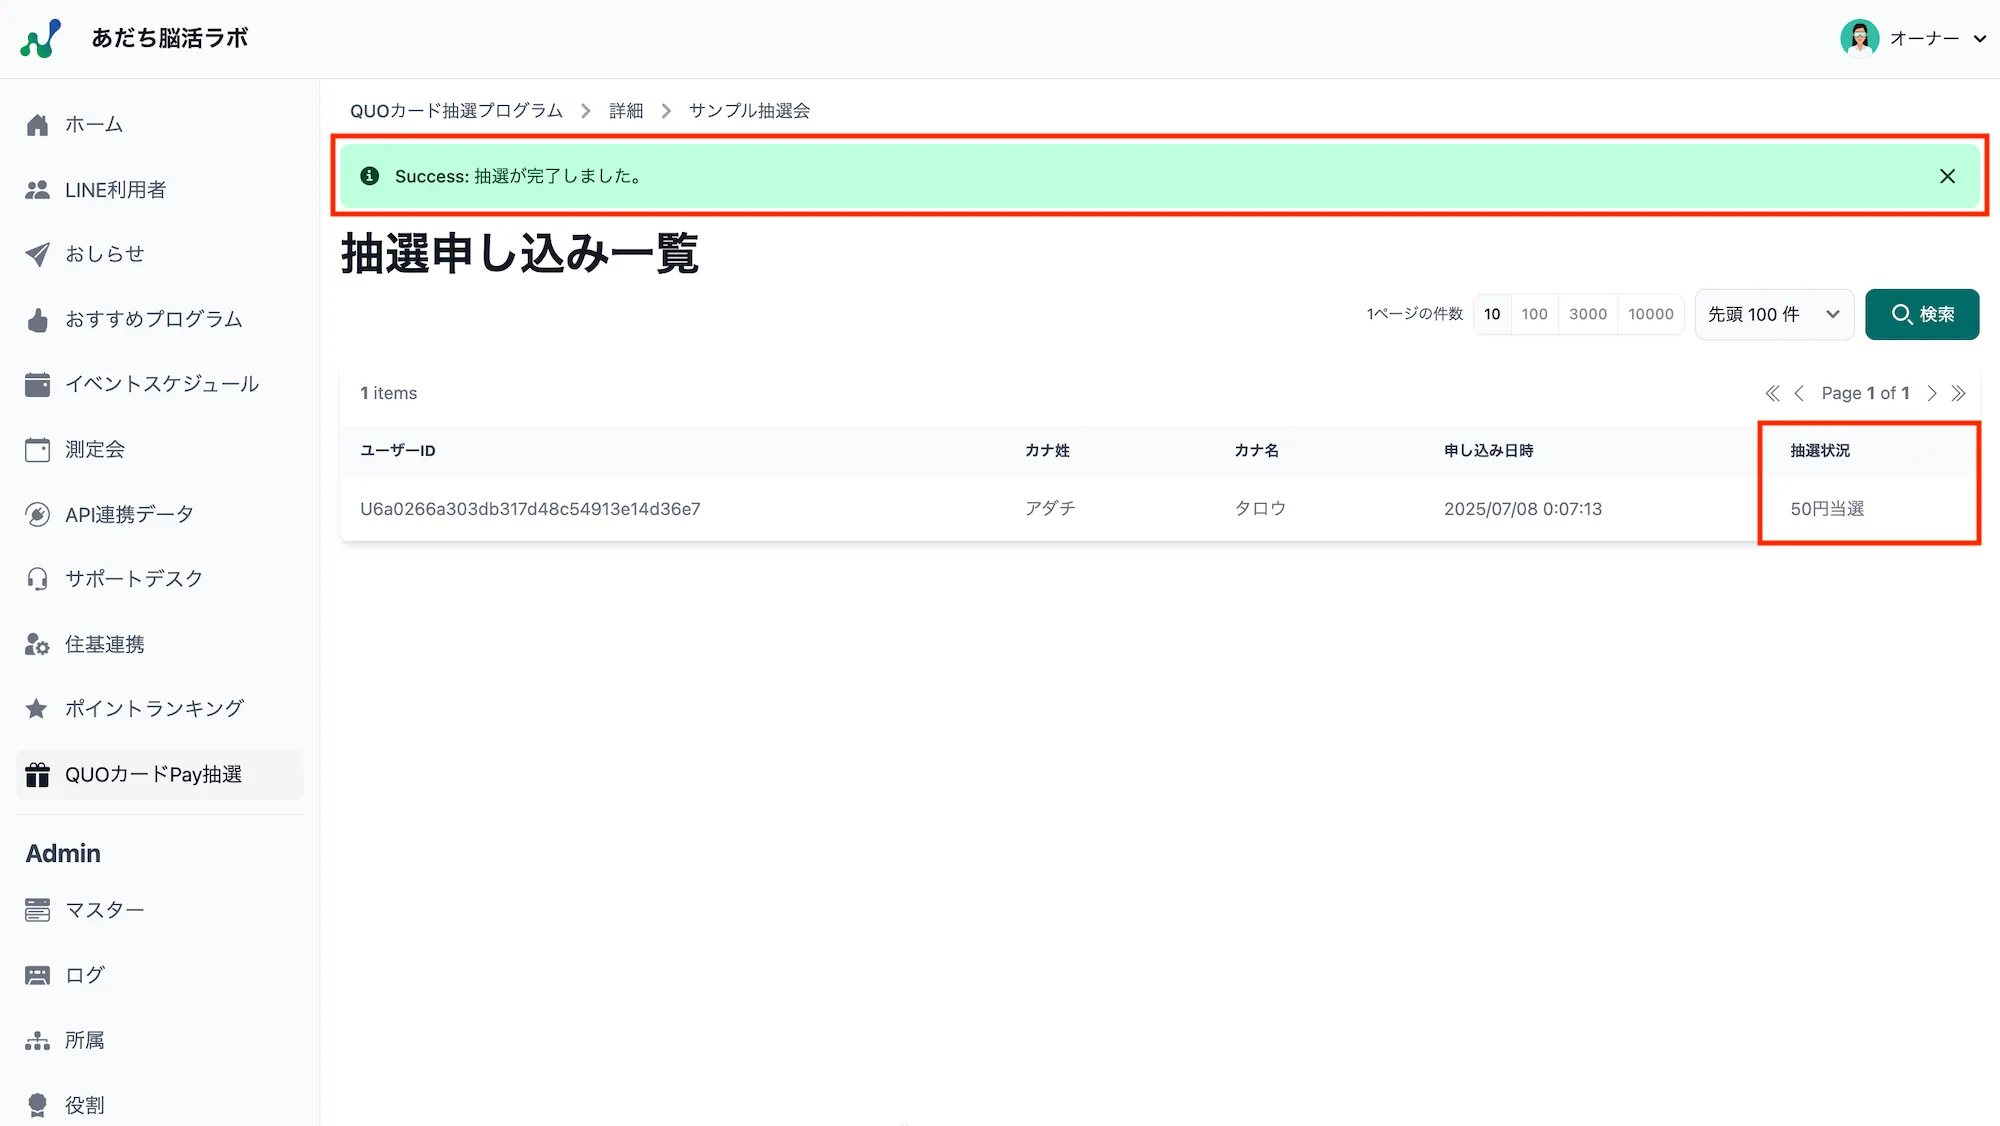This screenshot has width=2000, height=1126.
Task: Click the 住基連携 user-gear icon
Action: click(37, 645)
